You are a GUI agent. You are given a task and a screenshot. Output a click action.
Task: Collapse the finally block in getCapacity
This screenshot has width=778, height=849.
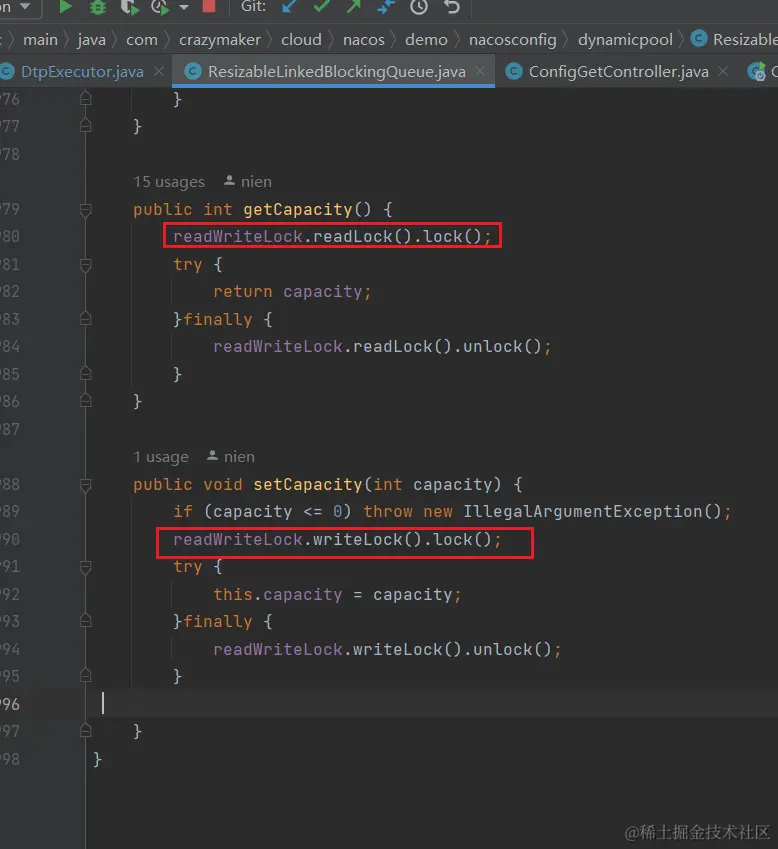tap(85, 319)
